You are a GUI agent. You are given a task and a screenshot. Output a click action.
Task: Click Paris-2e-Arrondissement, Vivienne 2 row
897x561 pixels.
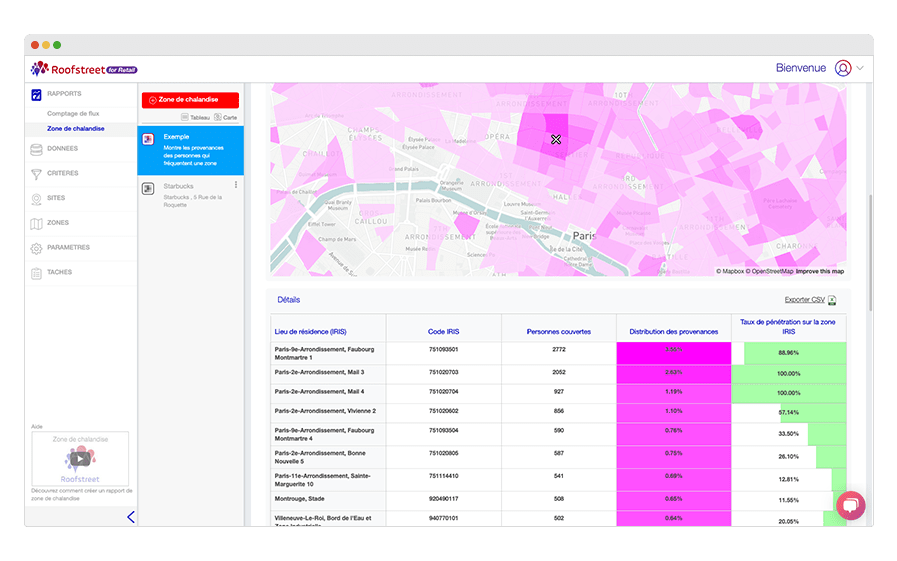(326, 411)
